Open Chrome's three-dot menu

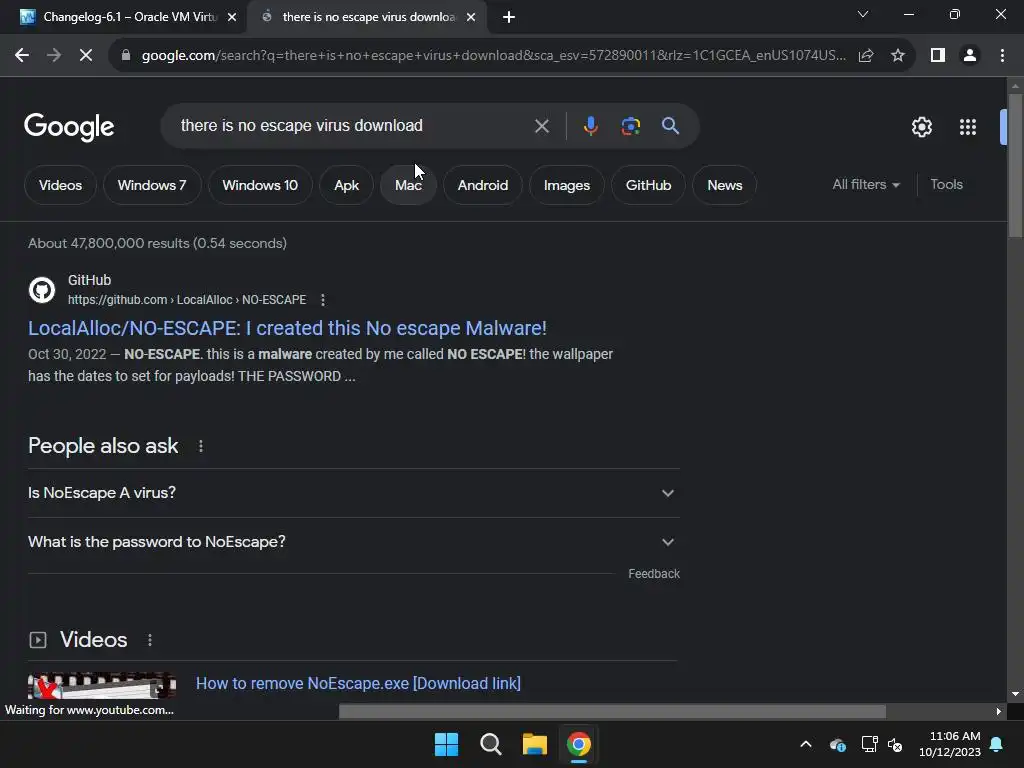pos(1002,56)
